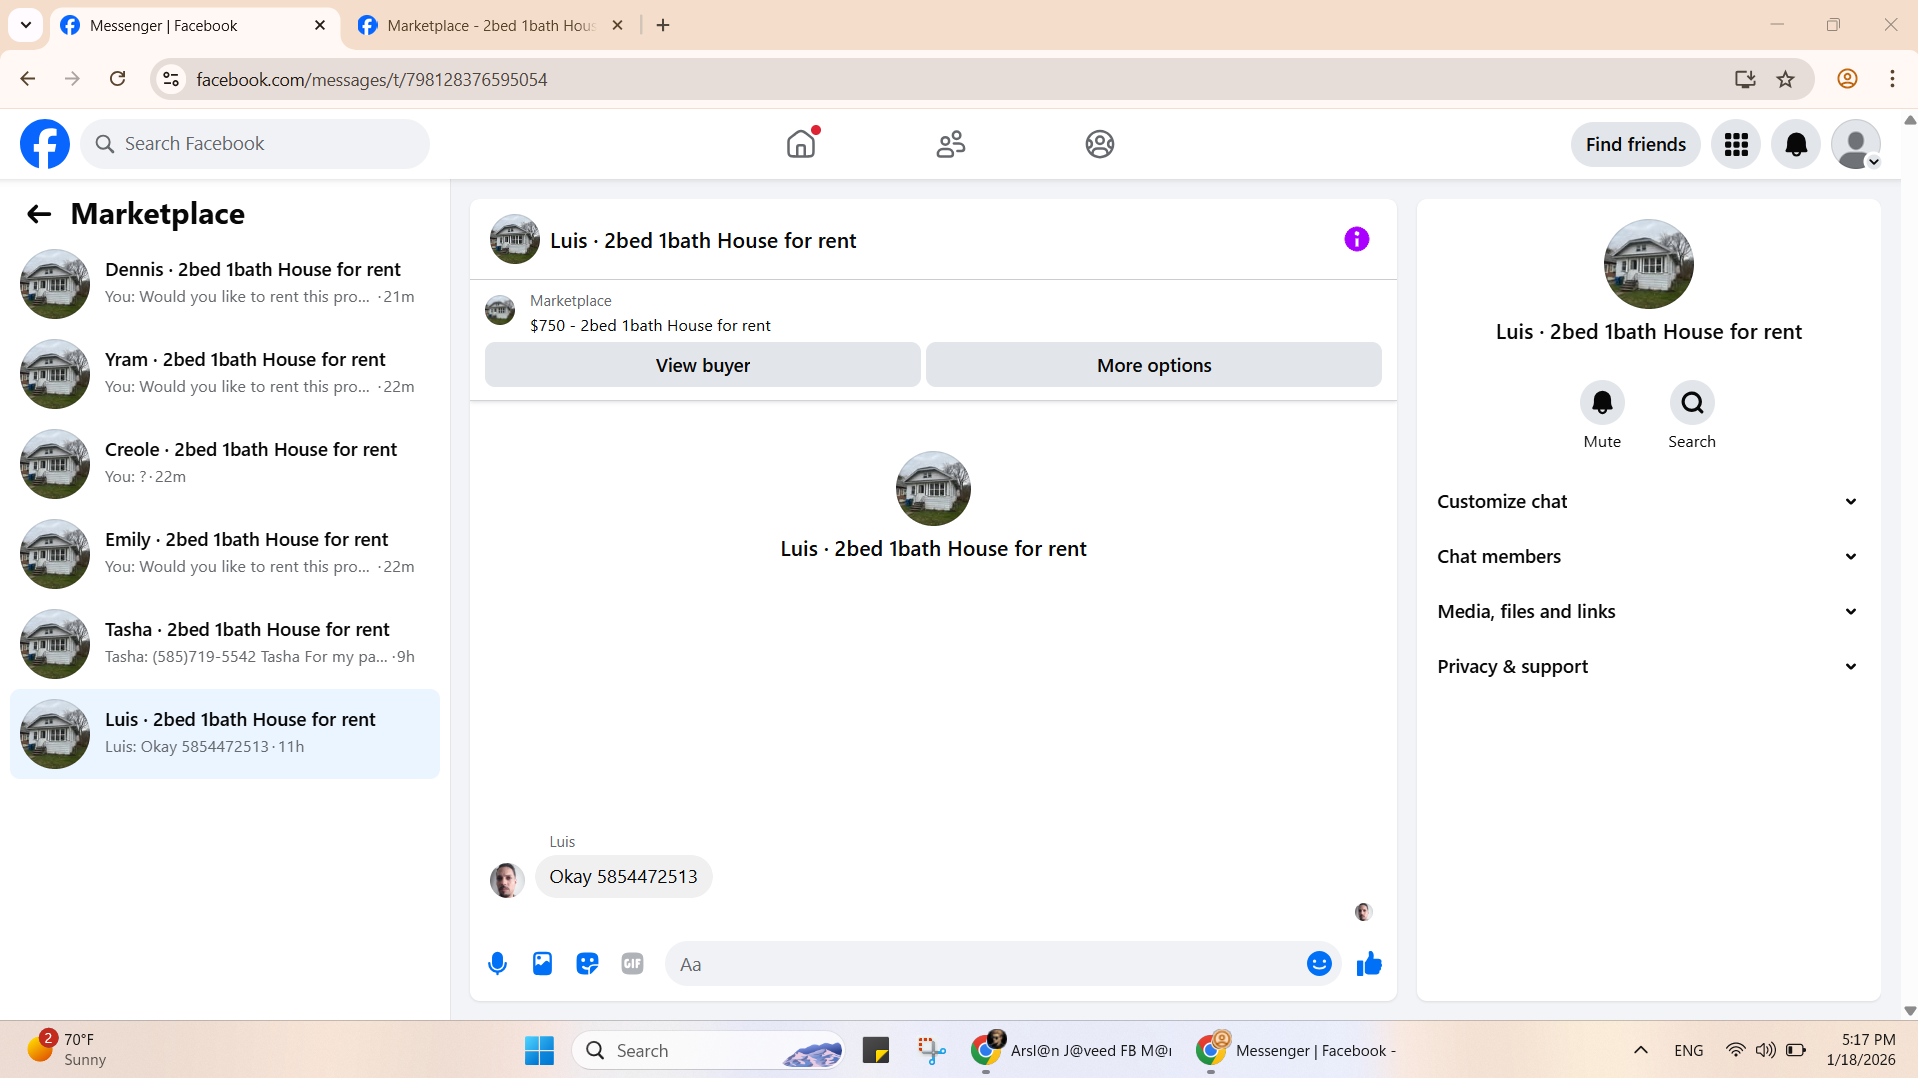The height and width of the screenshot is (1078, 1918).
Task: Send a thumbs-up like
Action: (x=1369, y=964)
